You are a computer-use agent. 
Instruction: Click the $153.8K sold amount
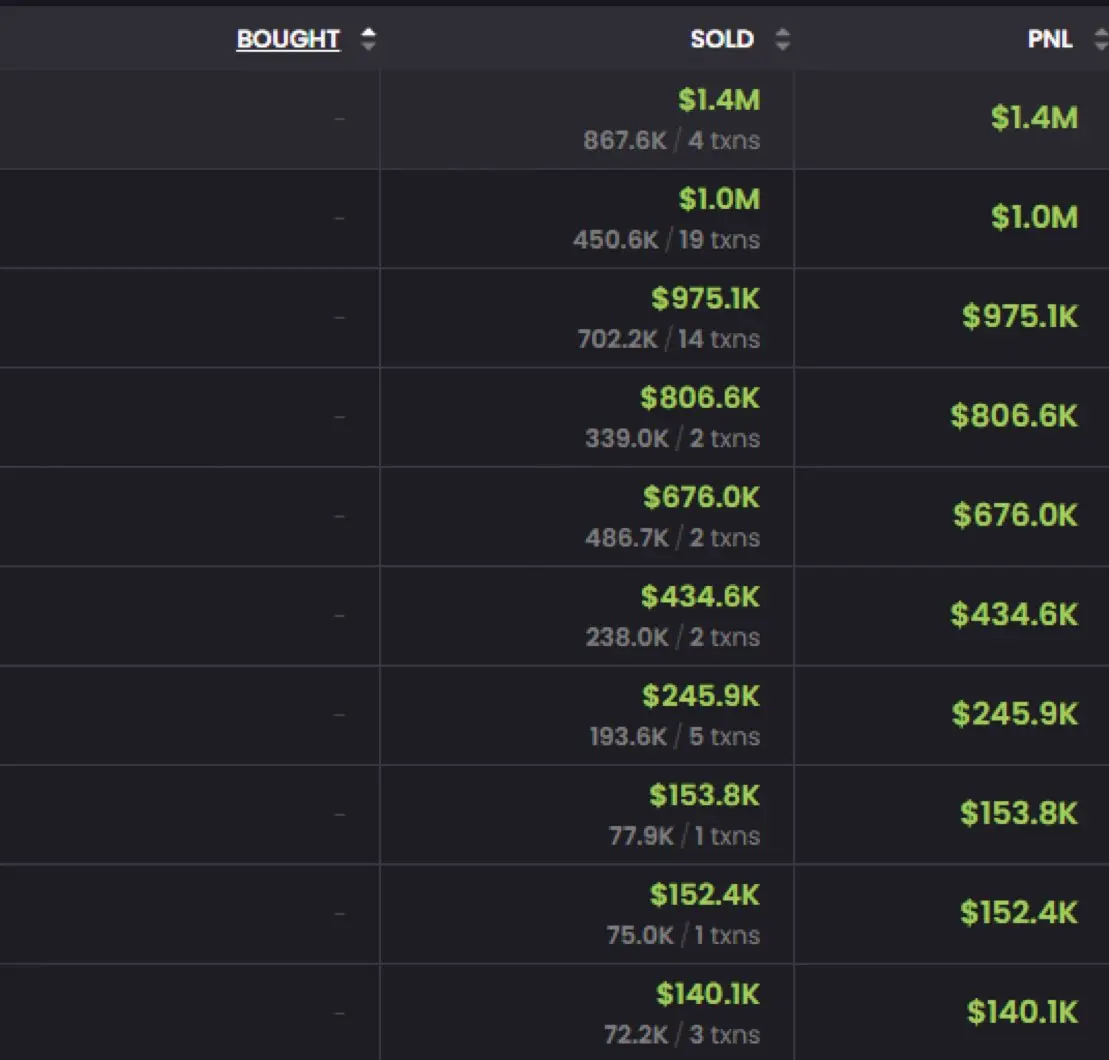tap(704, 796)
